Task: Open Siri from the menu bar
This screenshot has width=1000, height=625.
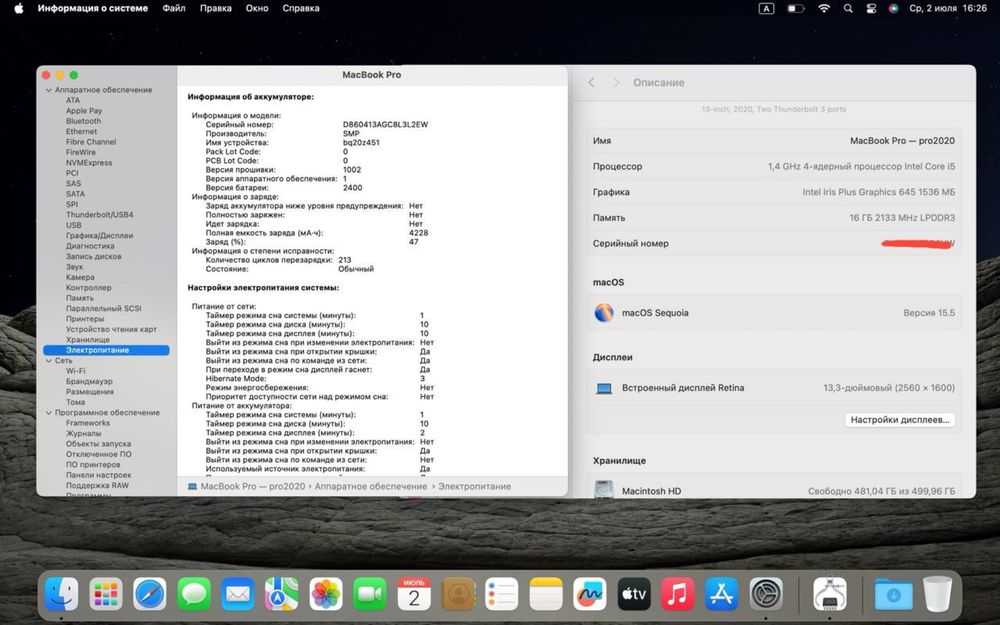Action: (893, 8)
